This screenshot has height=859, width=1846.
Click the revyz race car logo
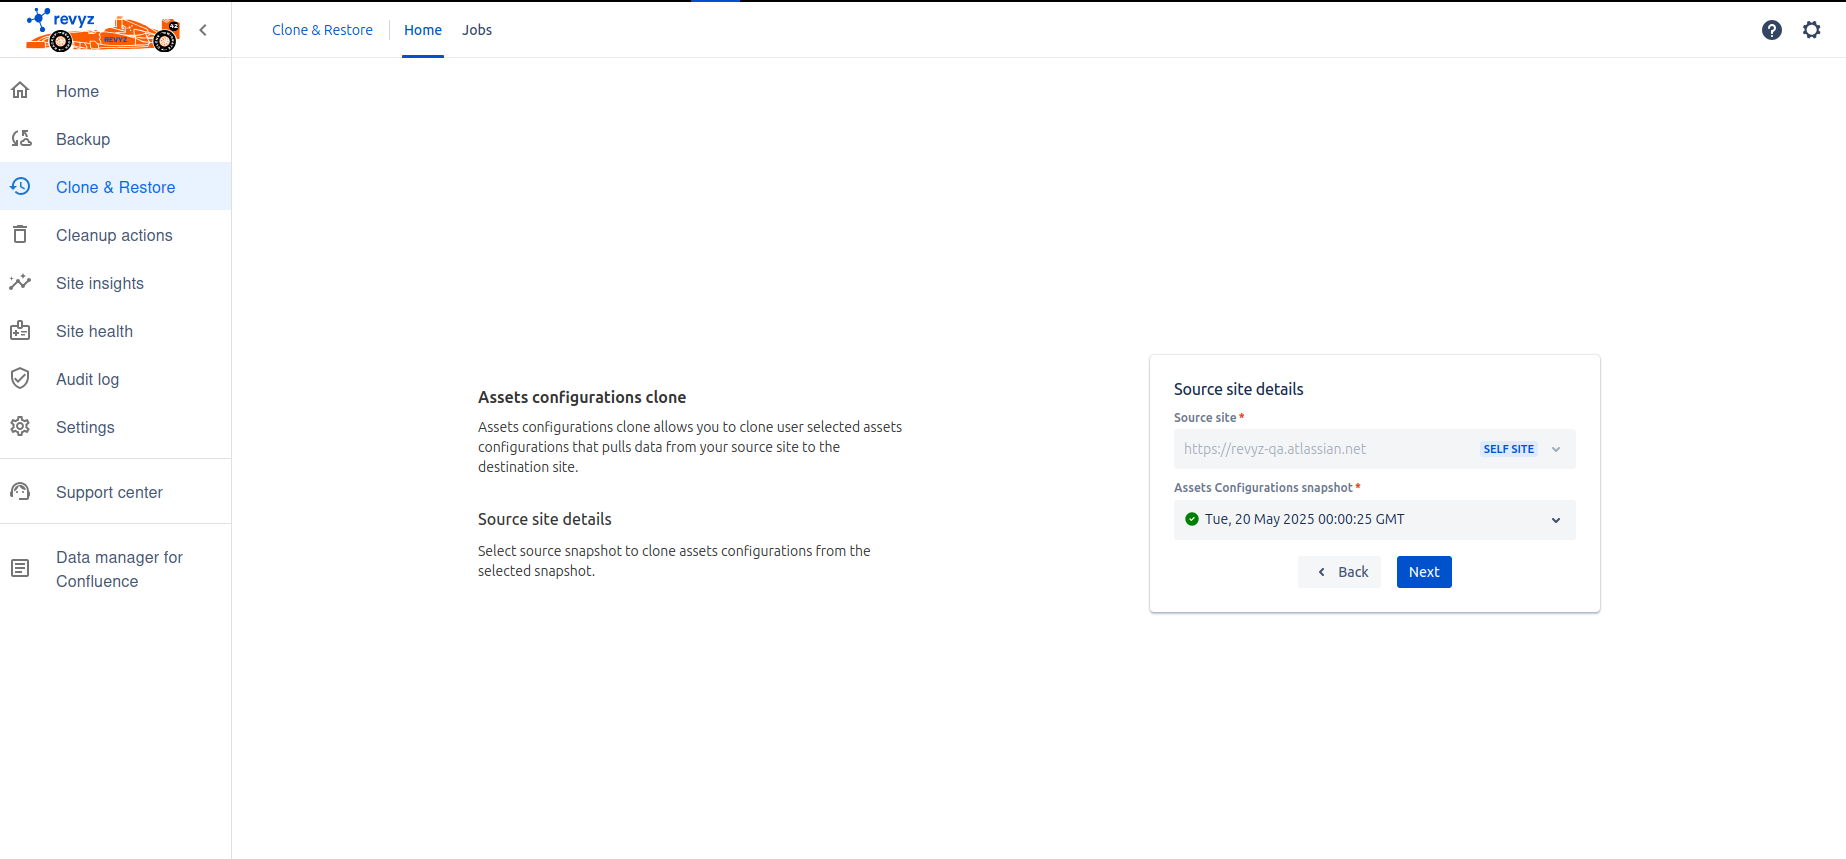coord(103,30)
